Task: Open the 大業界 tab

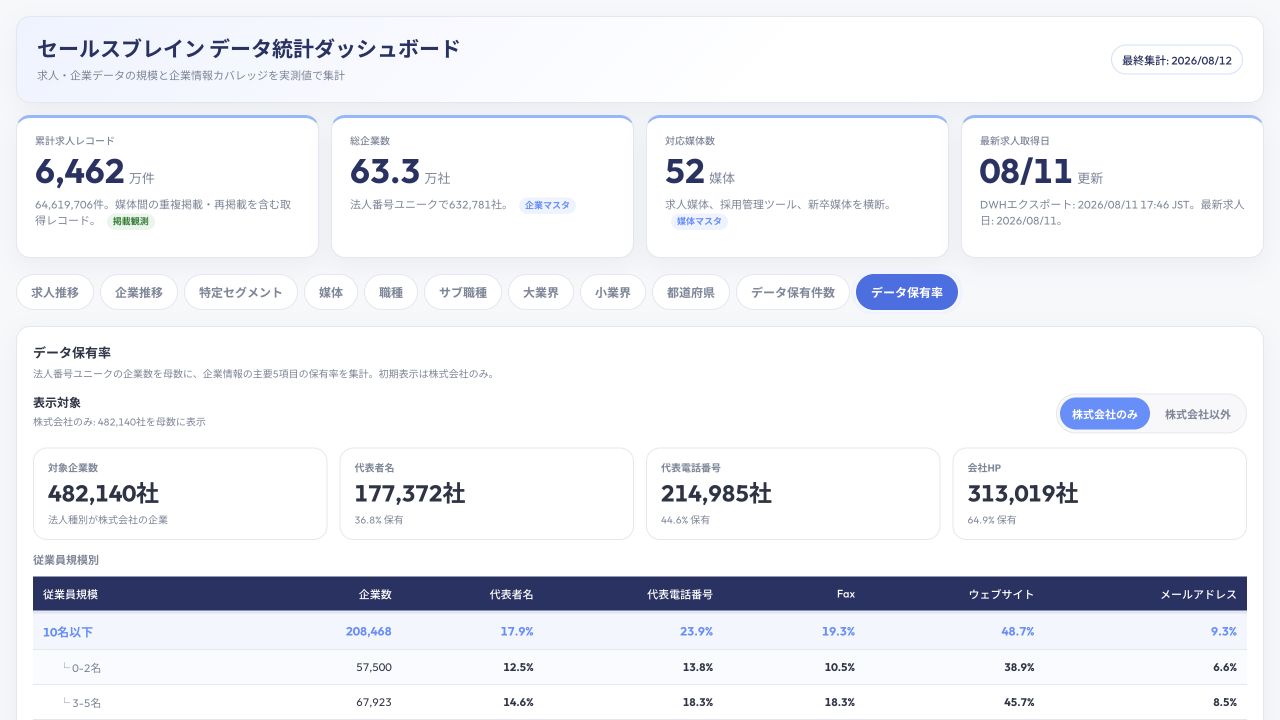Action: tap(541, 293)
